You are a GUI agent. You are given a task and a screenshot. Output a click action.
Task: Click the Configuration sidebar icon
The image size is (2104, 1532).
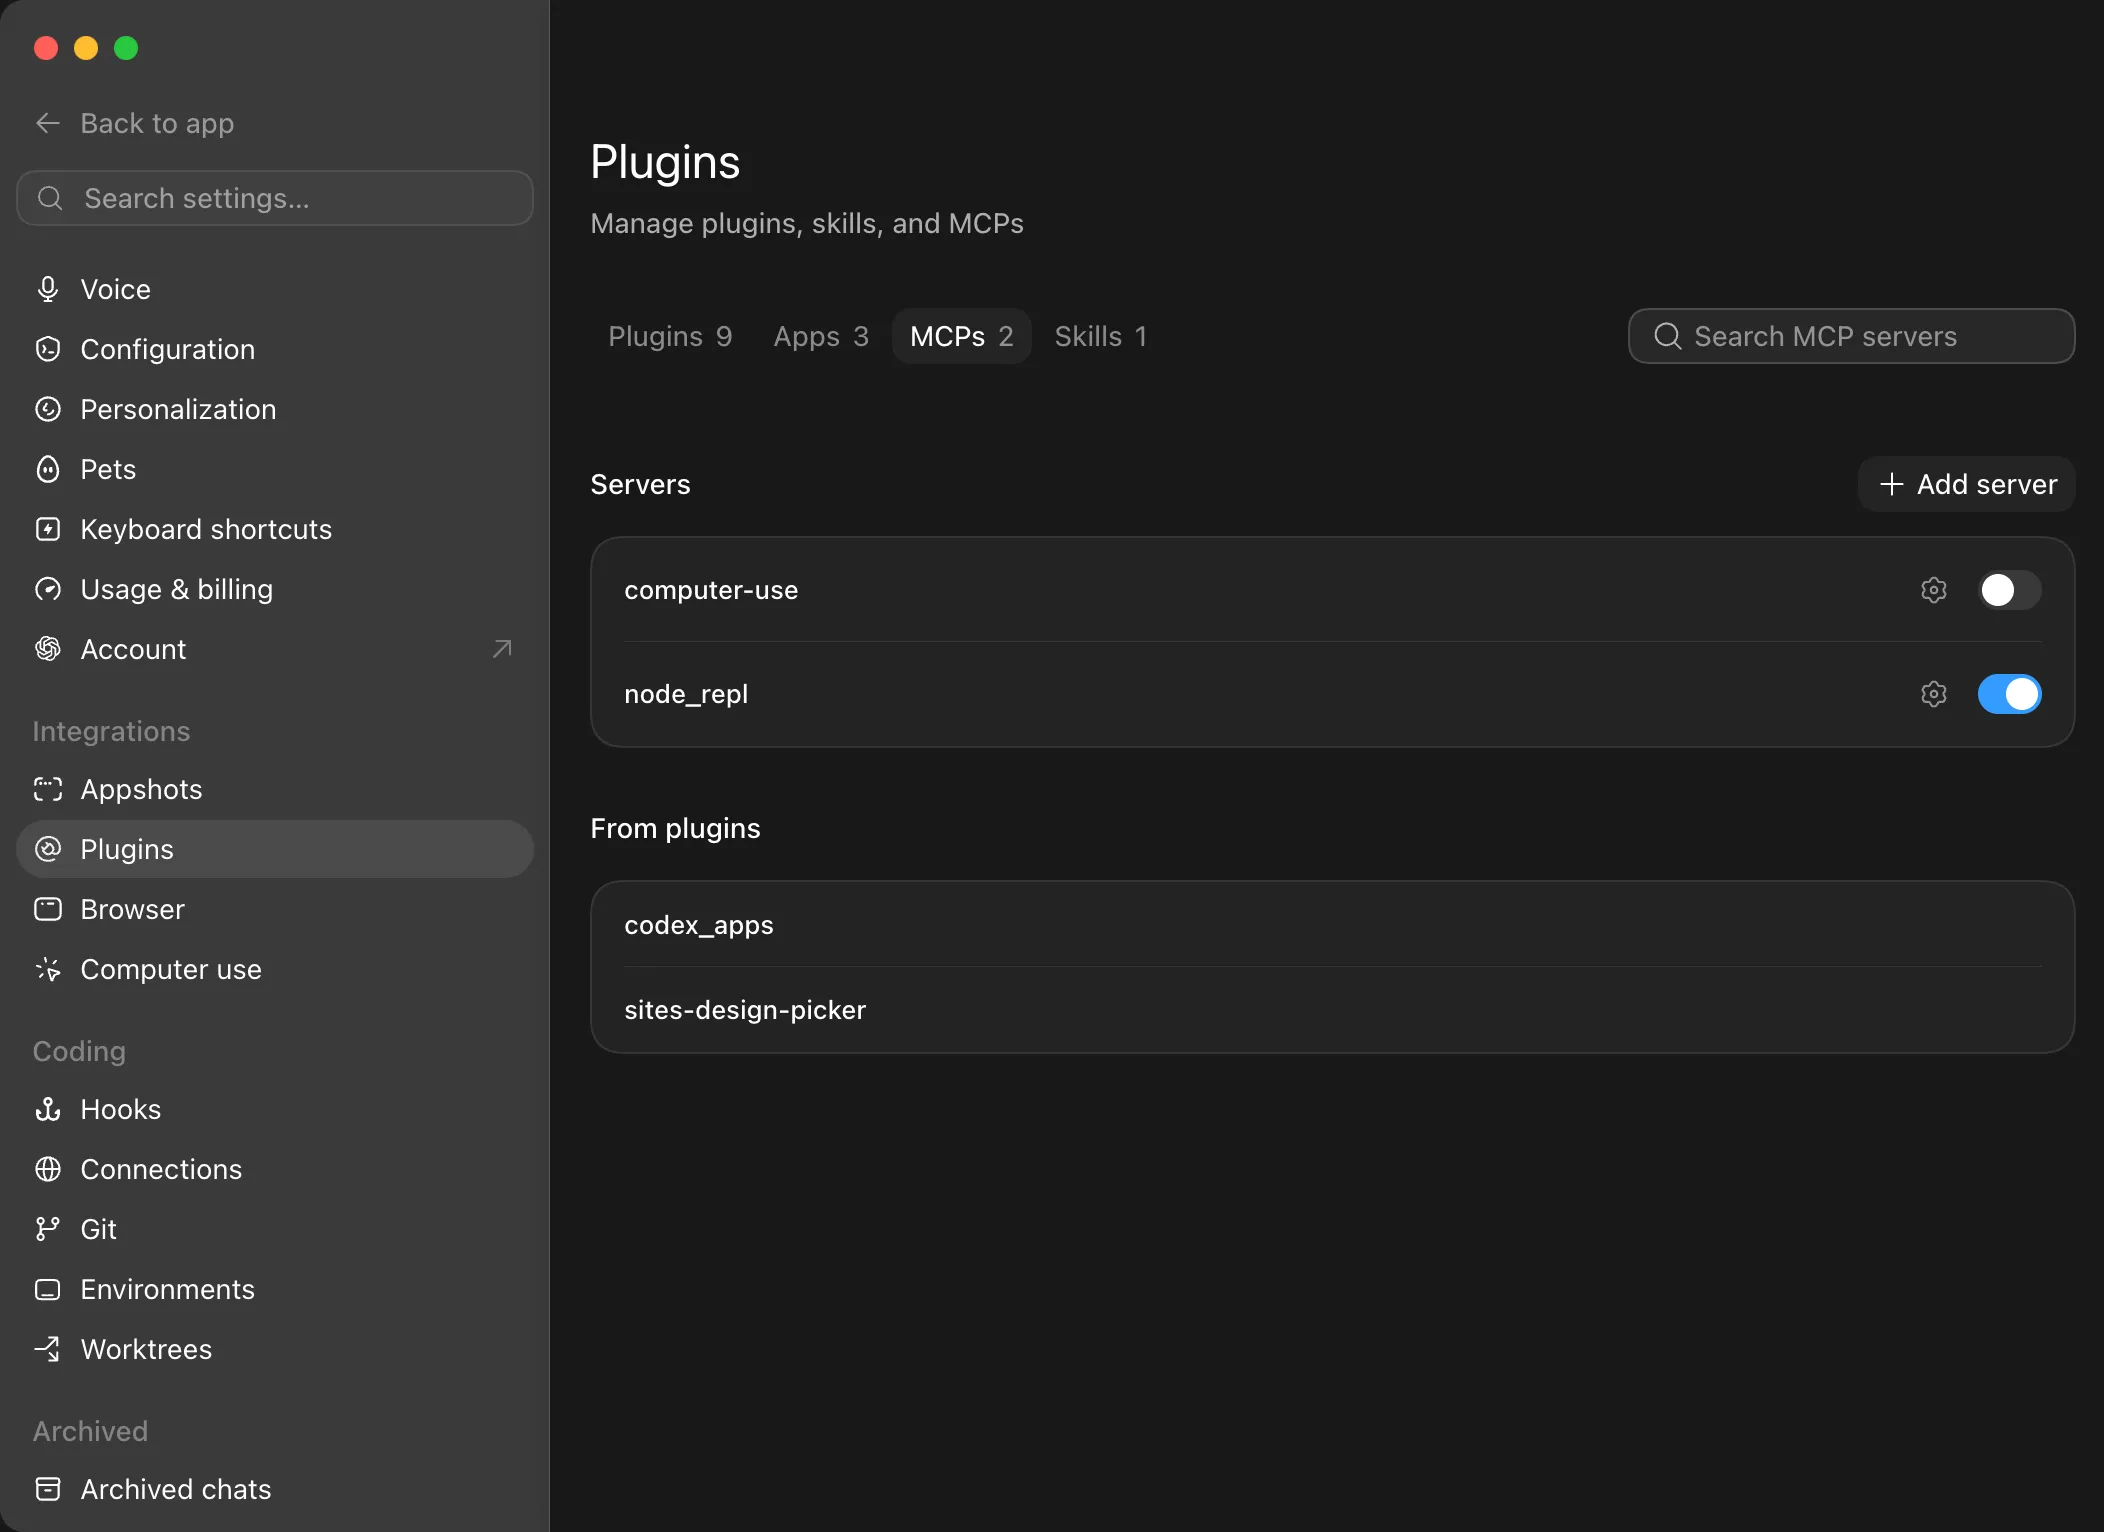pyautogui.click(x=48, y=349)
